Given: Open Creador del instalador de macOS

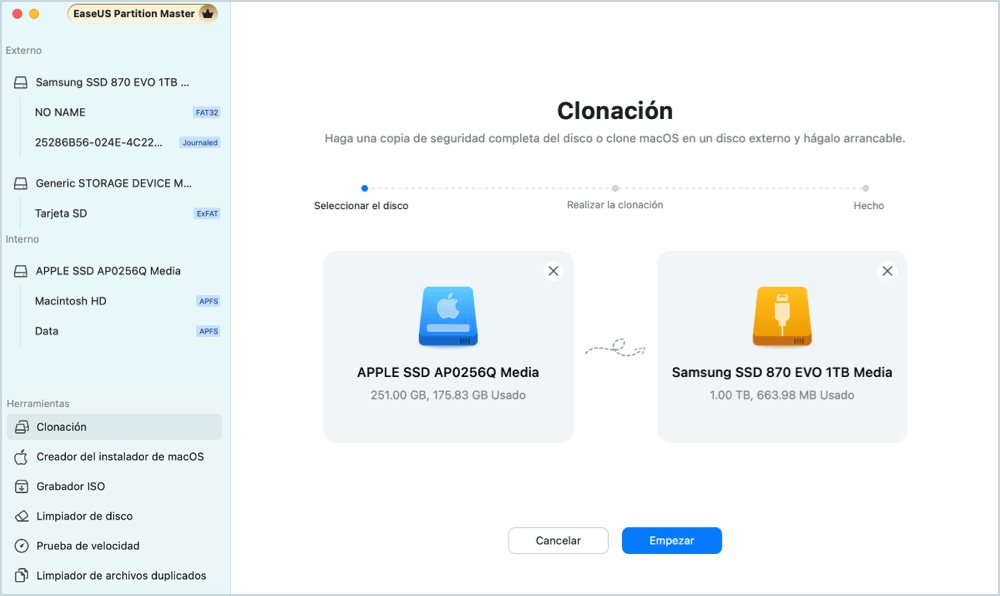Looking at the screenshot, I should point(114,457).
